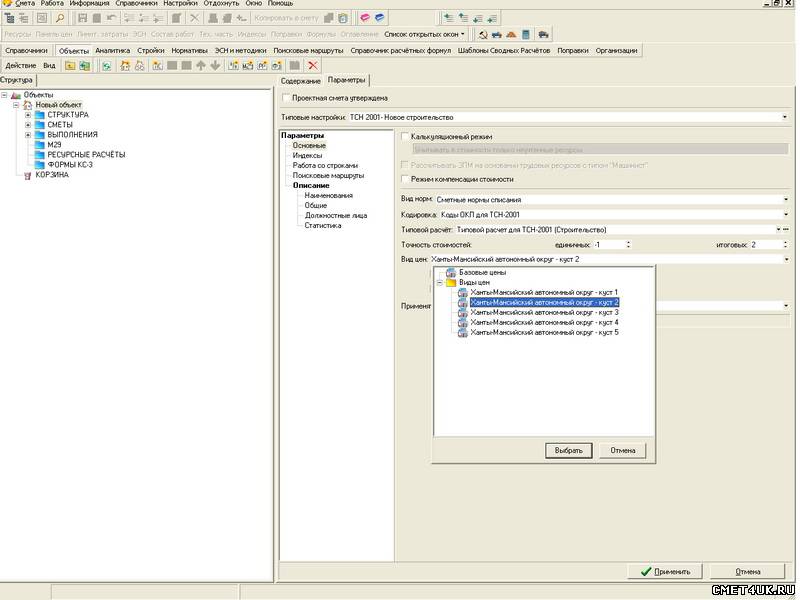
Task: Open the Типовые настройки dropdown
Action: click(x=786, y=117)
